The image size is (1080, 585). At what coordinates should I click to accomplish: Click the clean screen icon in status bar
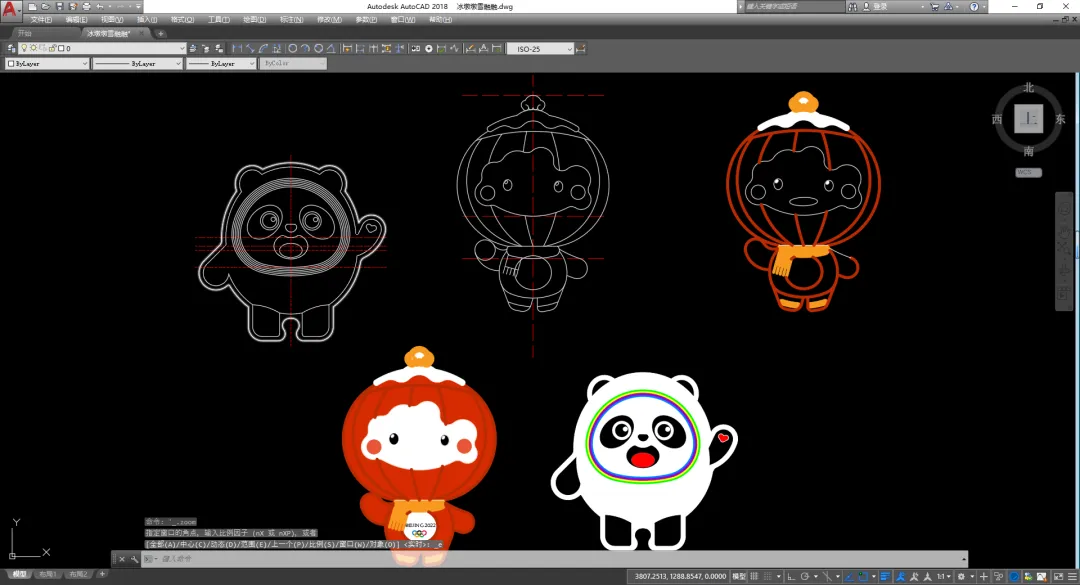[x=1058, y=576]
